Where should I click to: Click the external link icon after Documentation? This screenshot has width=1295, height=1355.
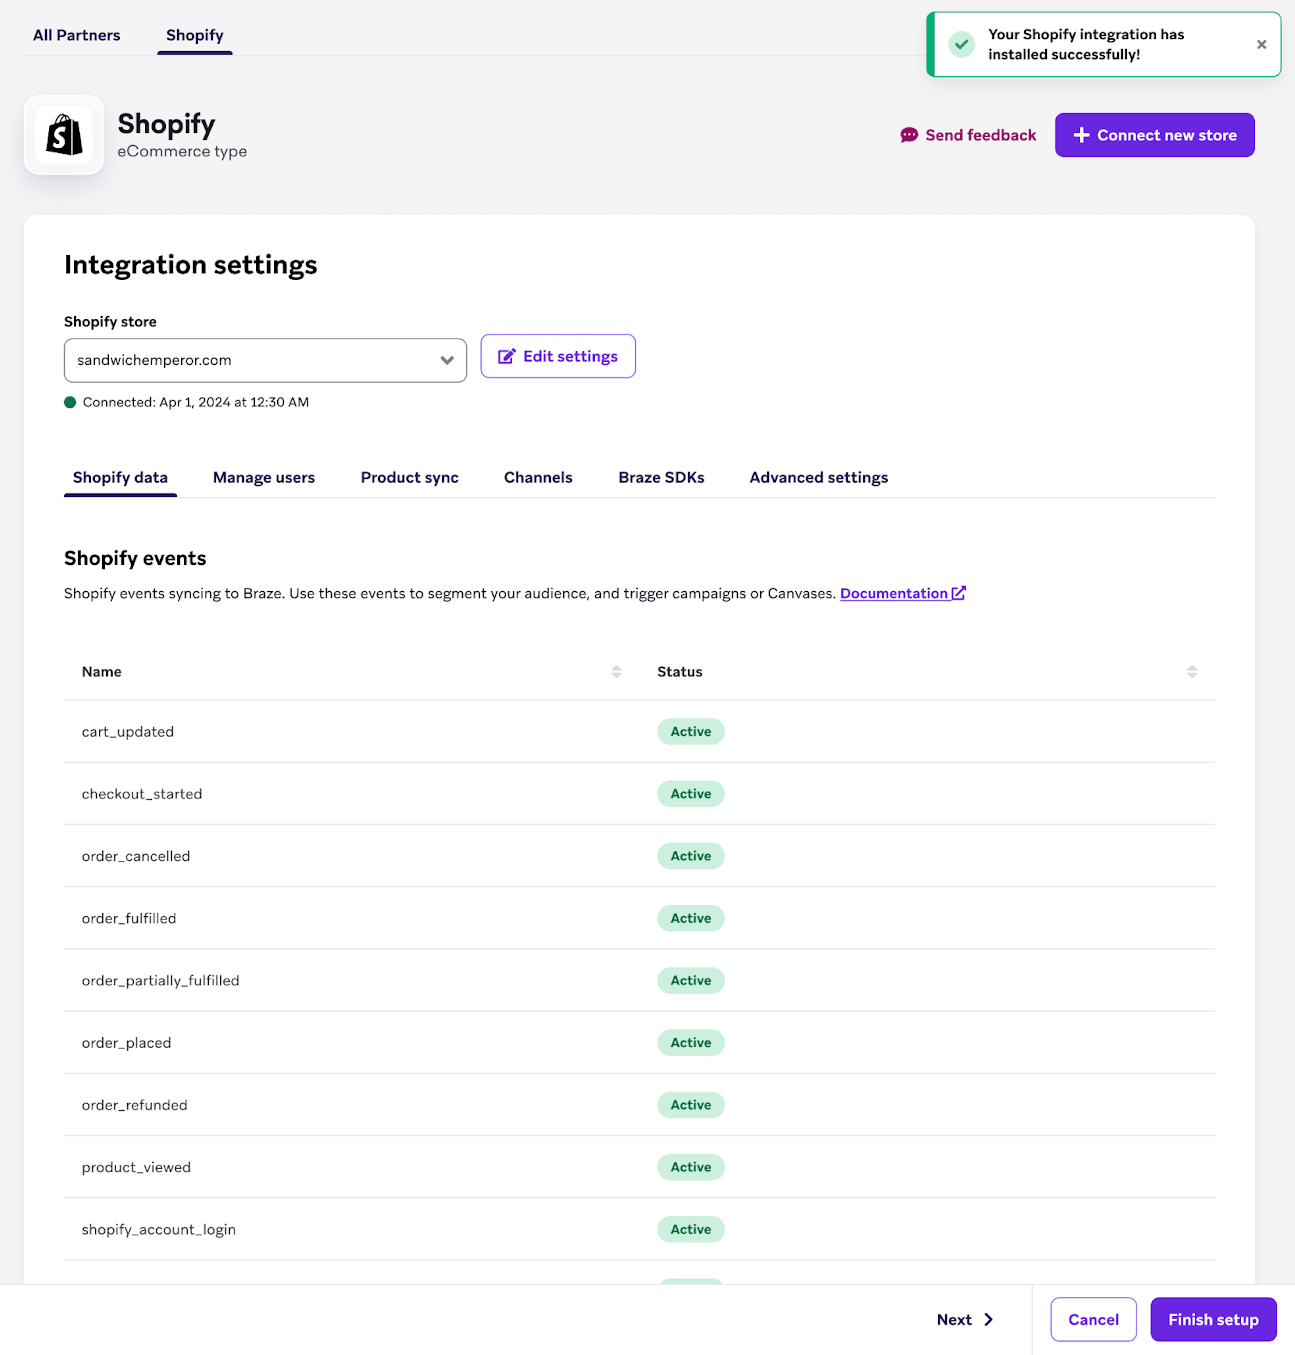point(960,592)
